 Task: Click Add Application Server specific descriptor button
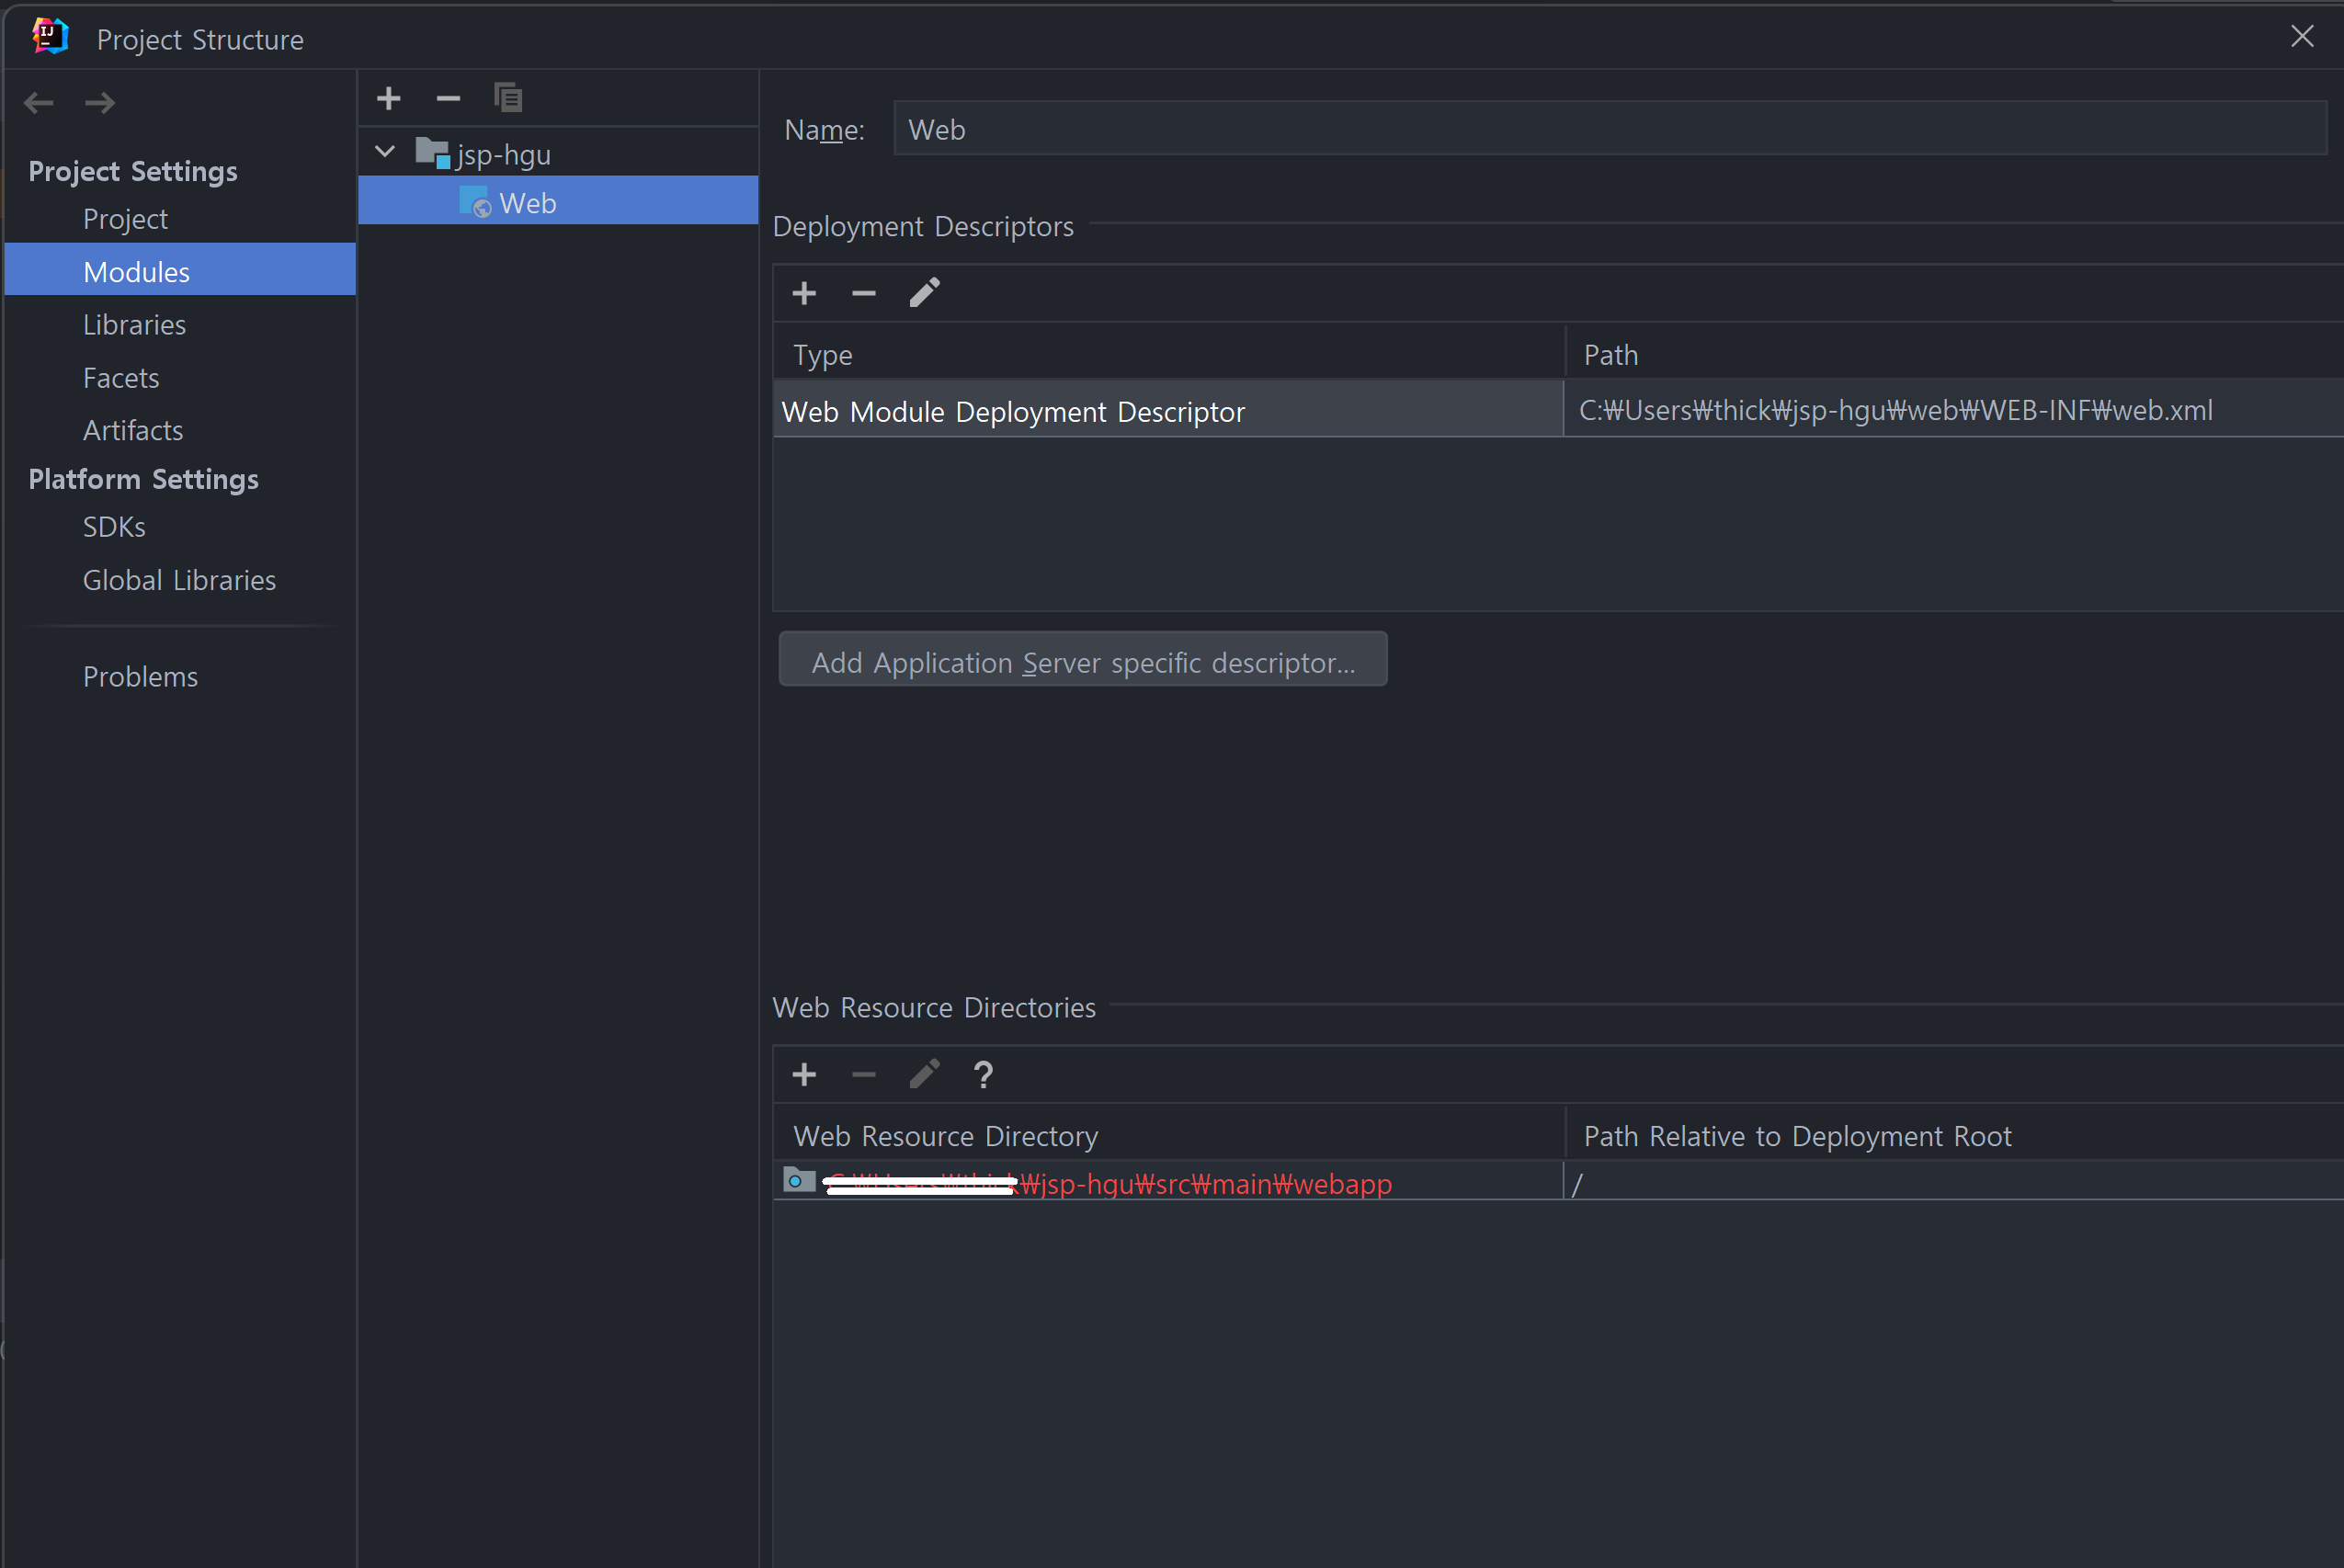pyautogui.click(x=1082, y=662)
